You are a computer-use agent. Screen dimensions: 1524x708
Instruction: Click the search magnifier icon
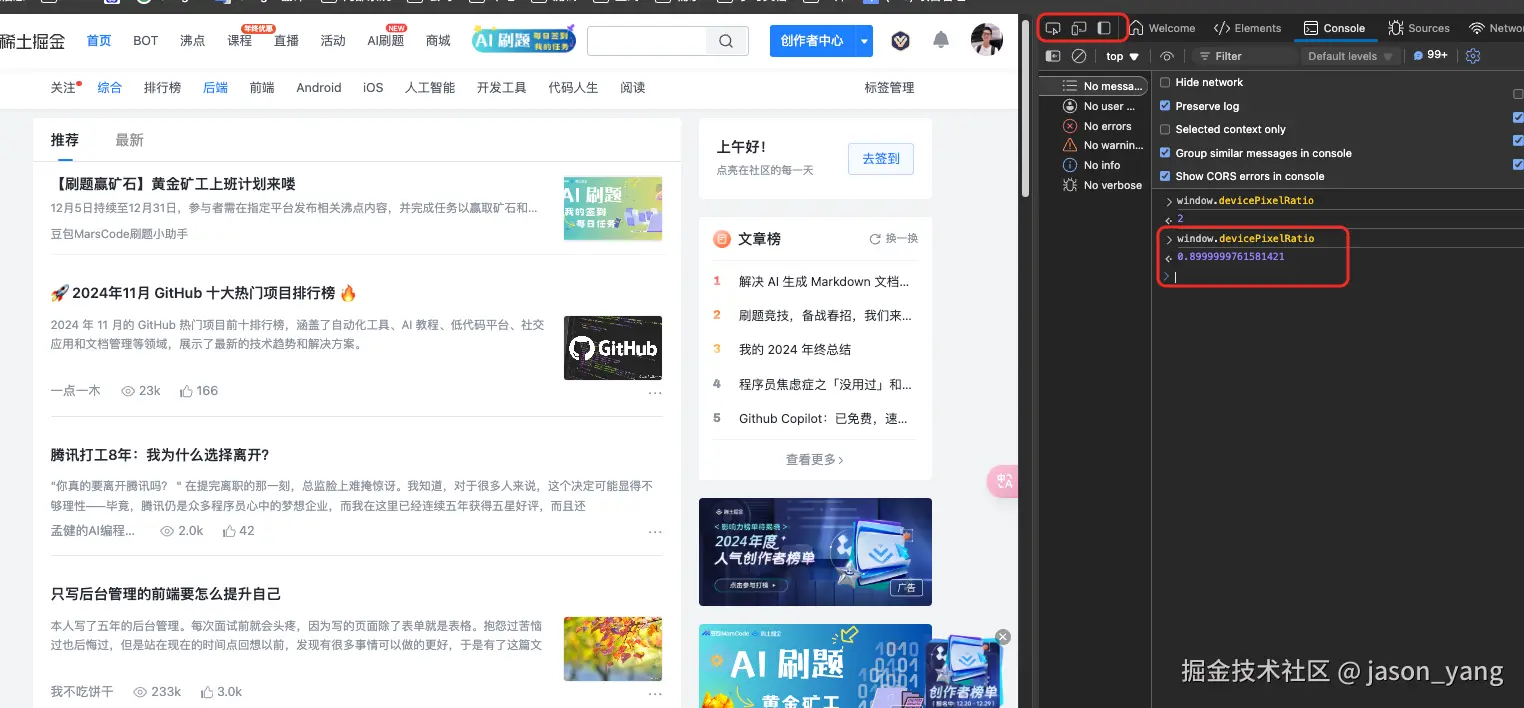(x=726, y=41)
